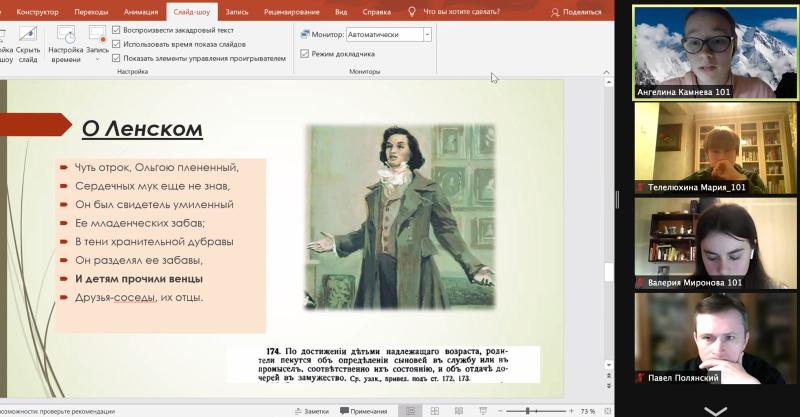Expand the Запись button dropdown arrow
The height and width of the screenshot is (417, 800).
tap(97, 59)
